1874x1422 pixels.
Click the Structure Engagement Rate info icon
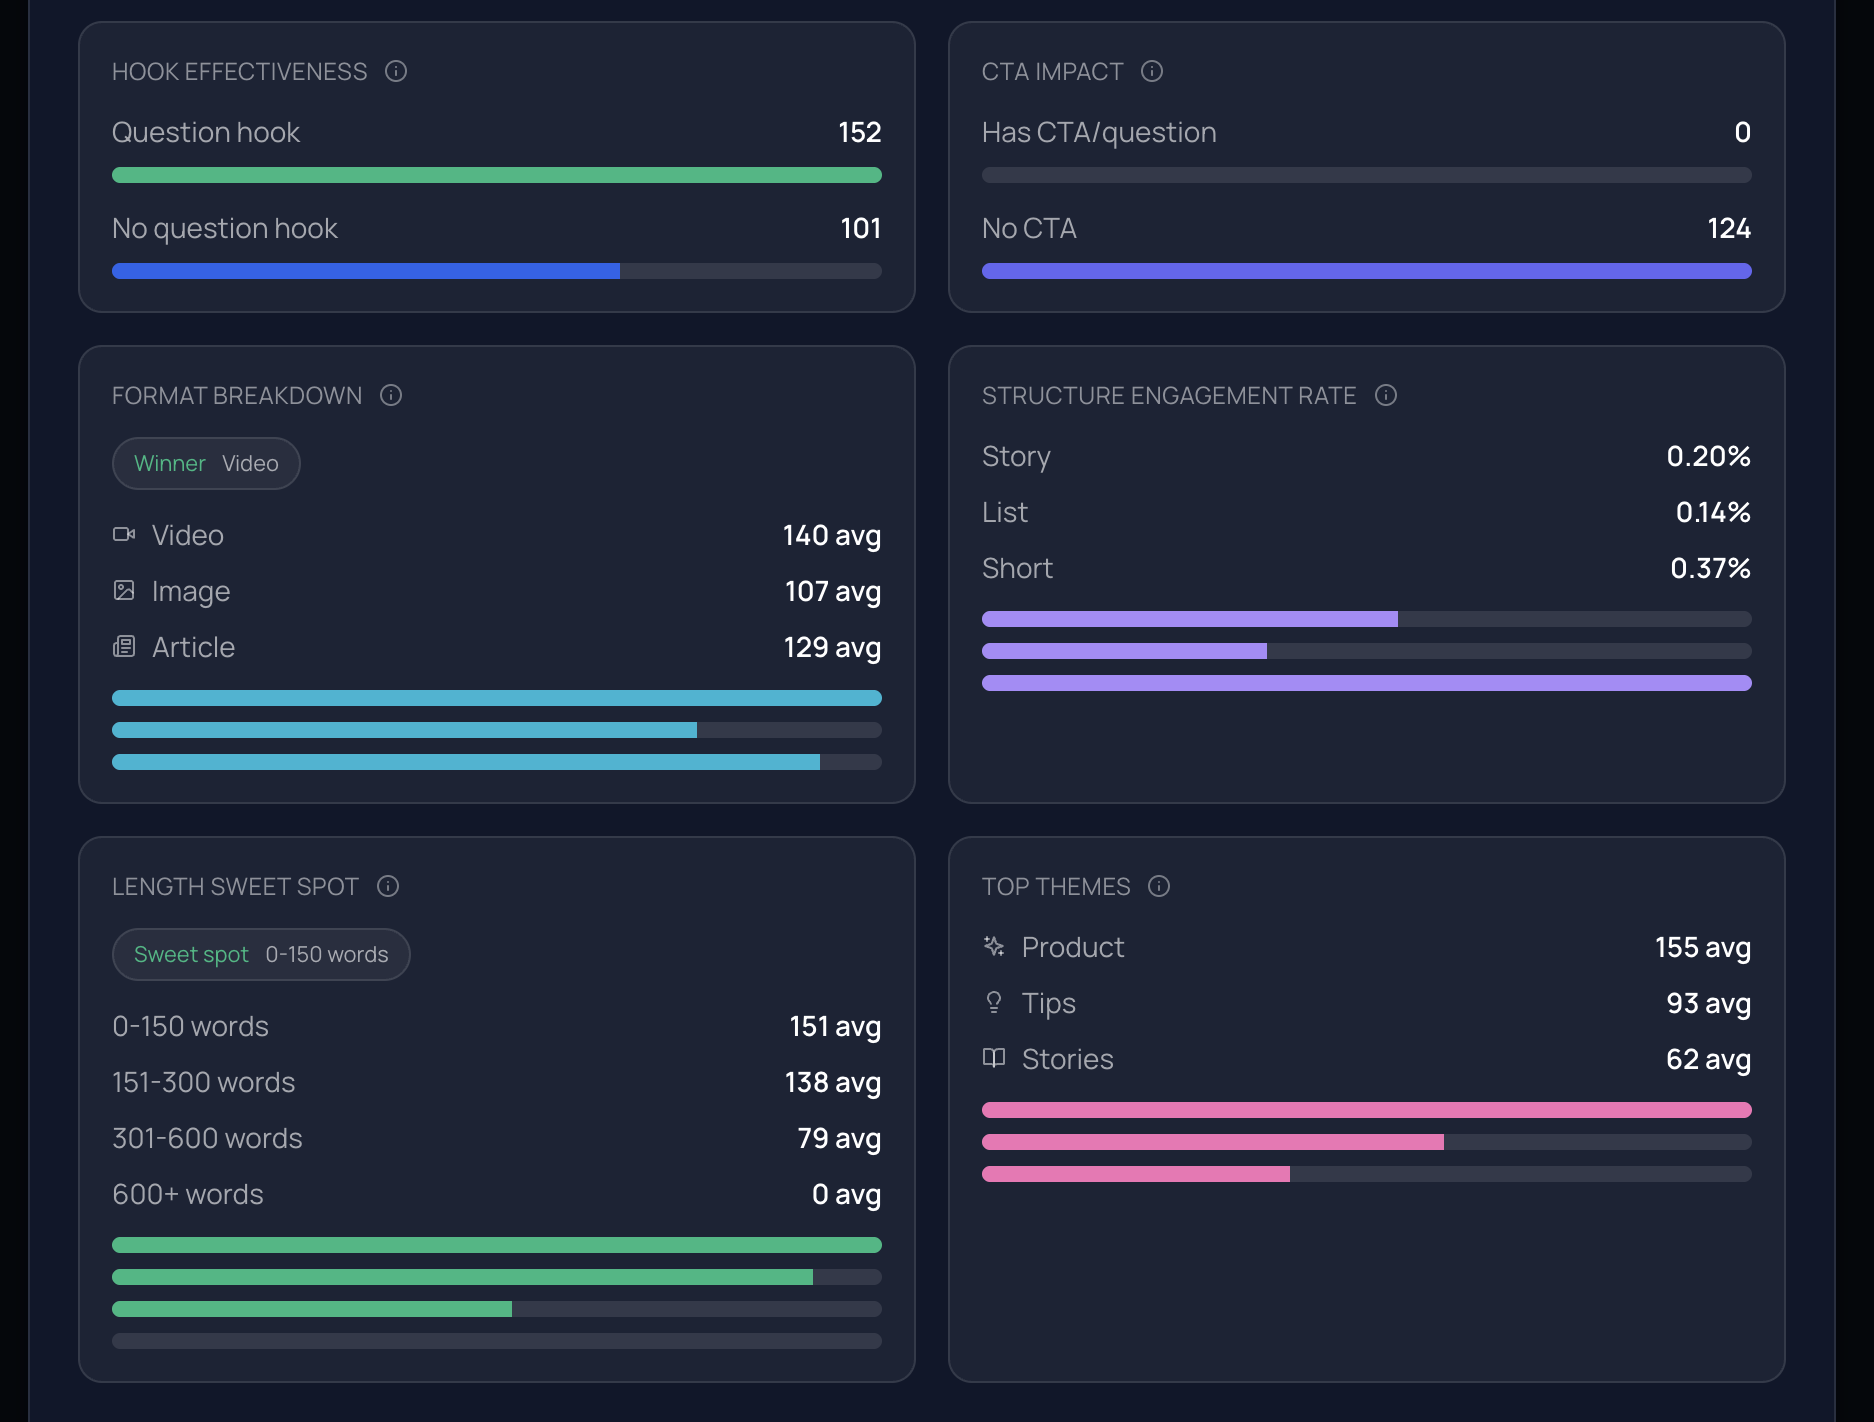[1386, 395]
